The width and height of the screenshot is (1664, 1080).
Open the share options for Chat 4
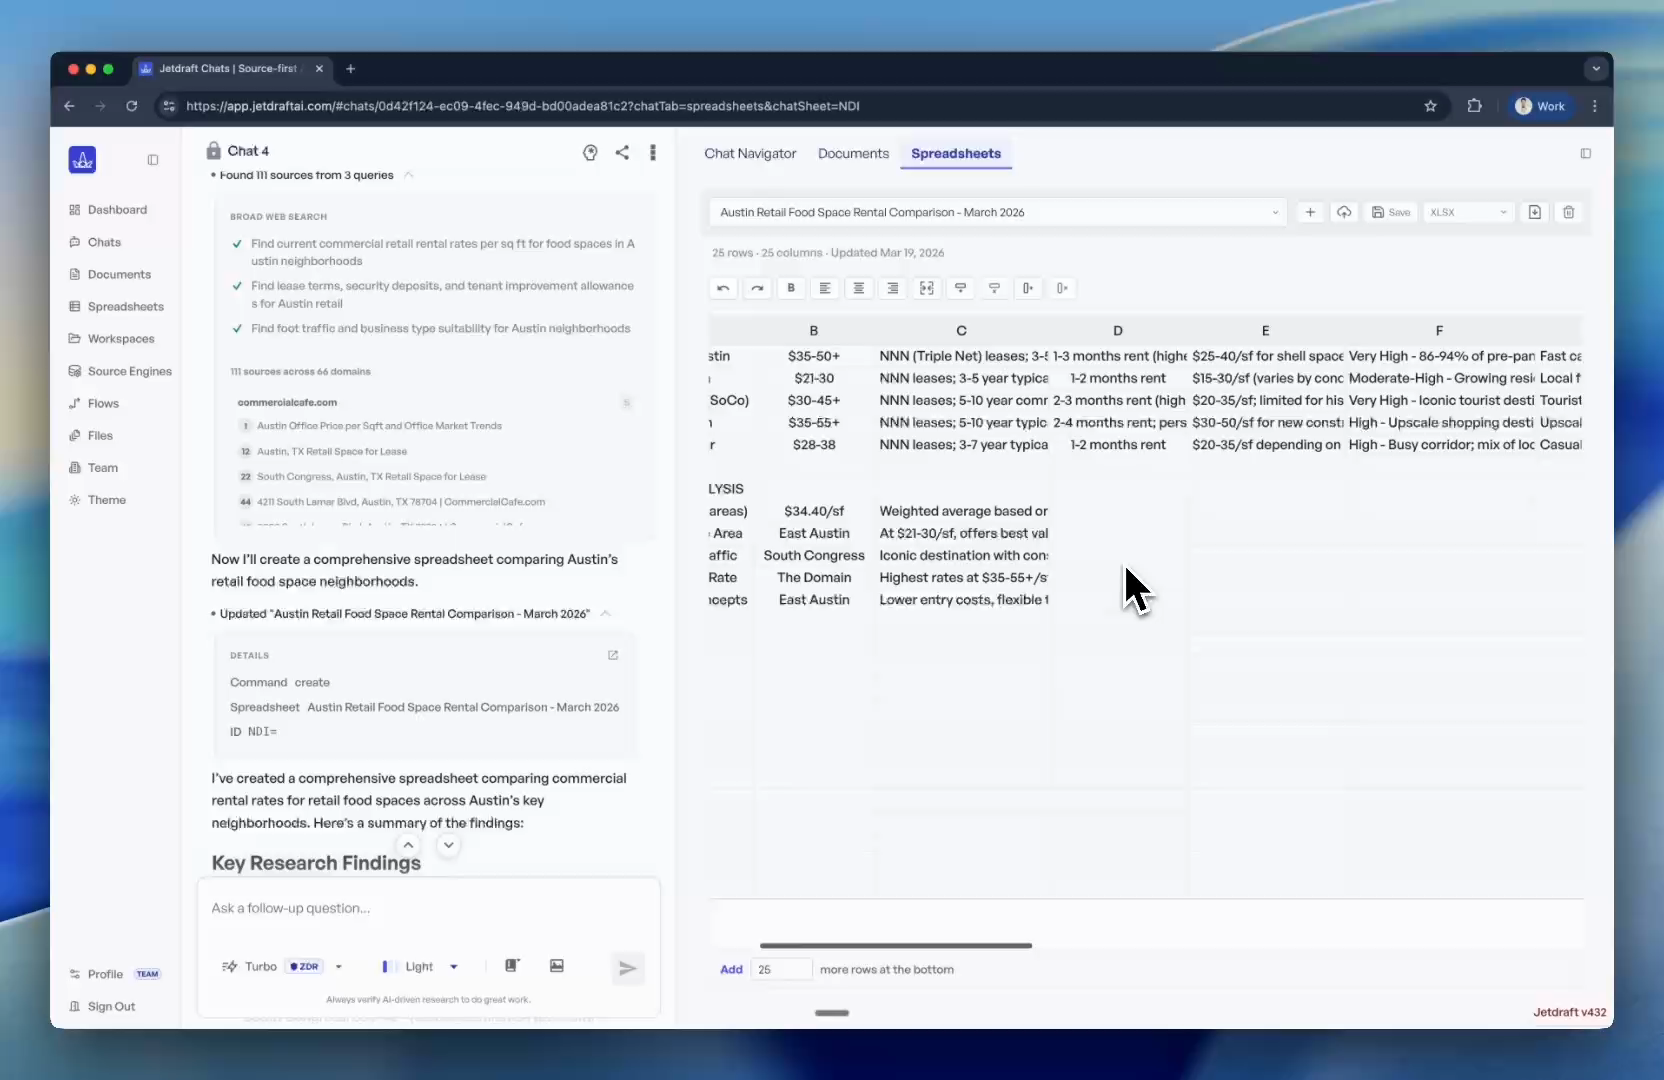622,152
